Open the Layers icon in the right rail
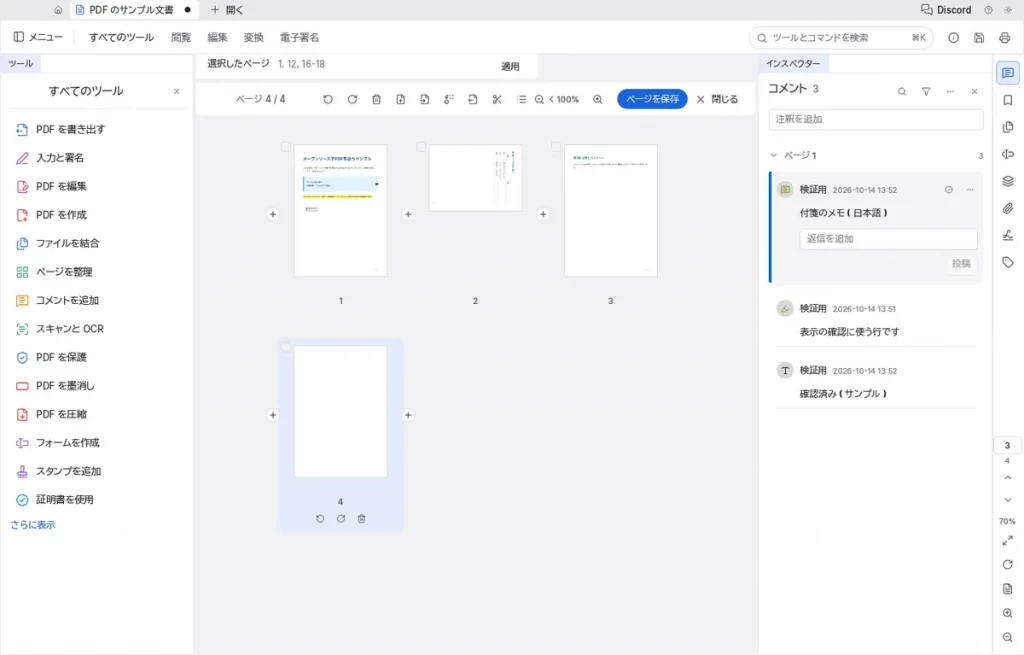Image resolution: width=1024 pixels, height=655 pixels. tap(1008, 181)
